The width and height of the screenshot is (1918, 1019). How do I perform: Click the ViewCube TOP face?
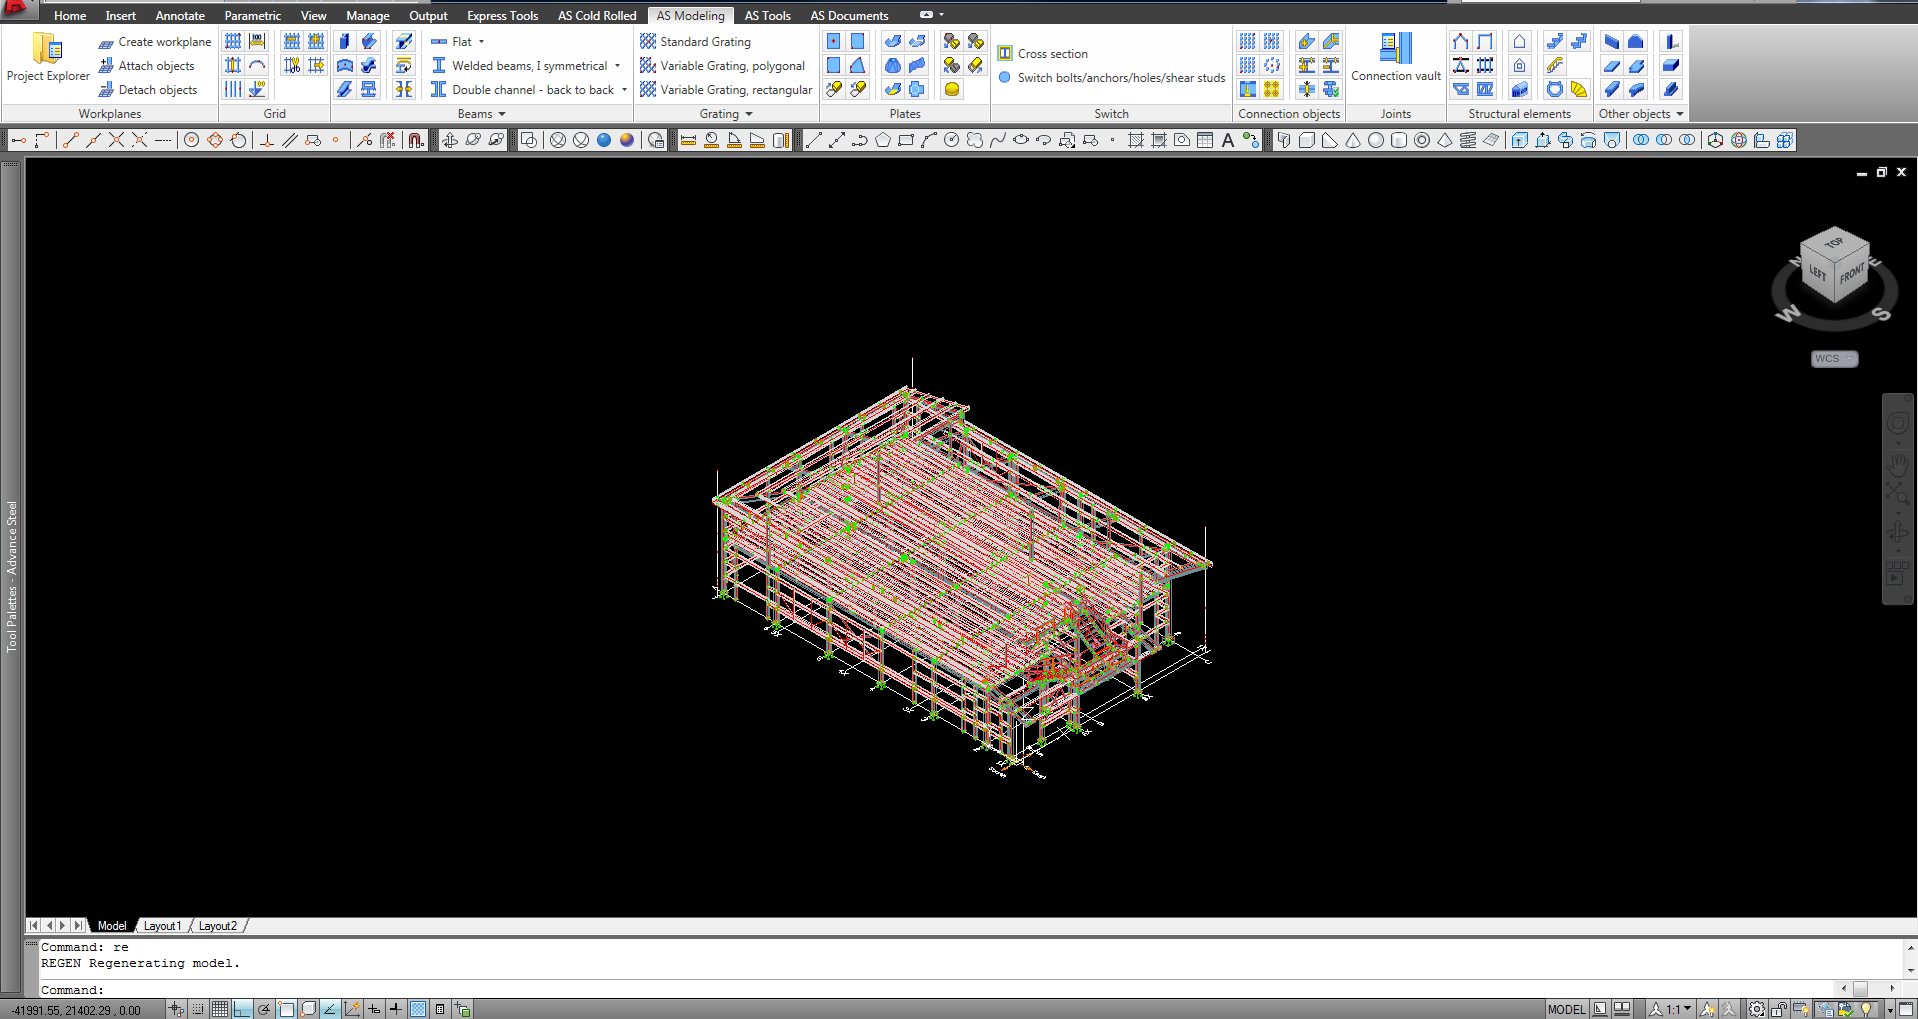1833,244
